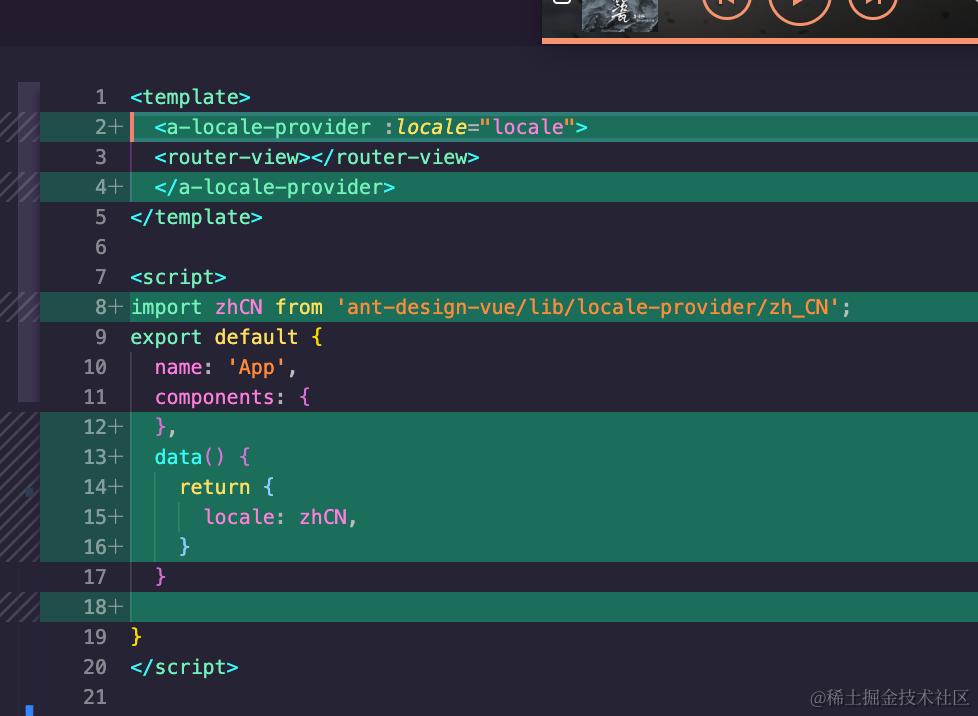The width and height of the screenshot is (978, 716).
Task: Click the 'ant-design-vue/lib/locale-provider/zh_CN' path string
Action: (x=587, y=307)
